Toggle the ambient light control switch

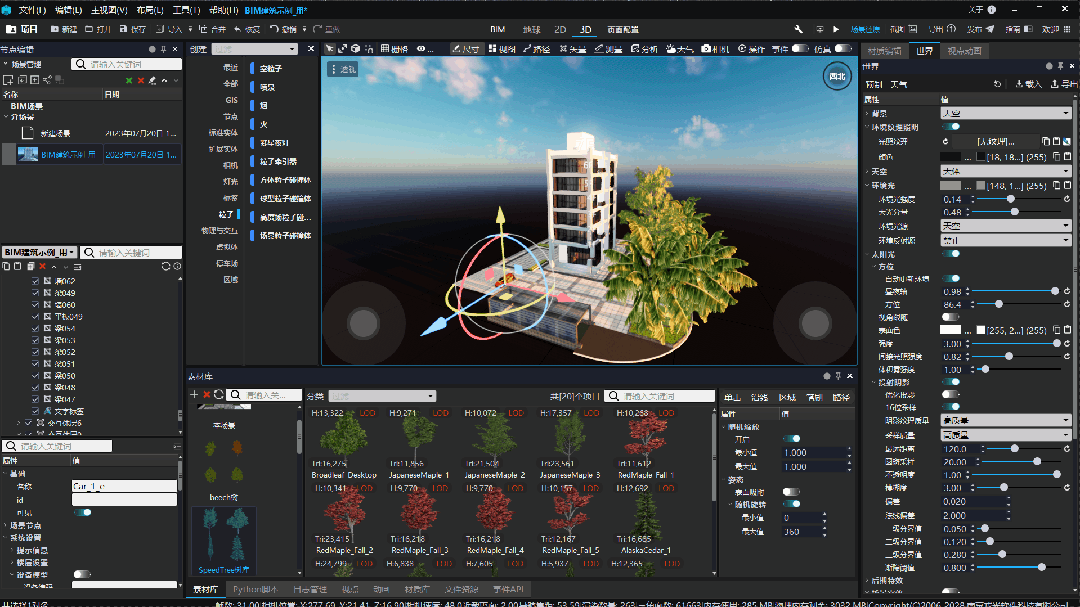[x=951, y=127]
